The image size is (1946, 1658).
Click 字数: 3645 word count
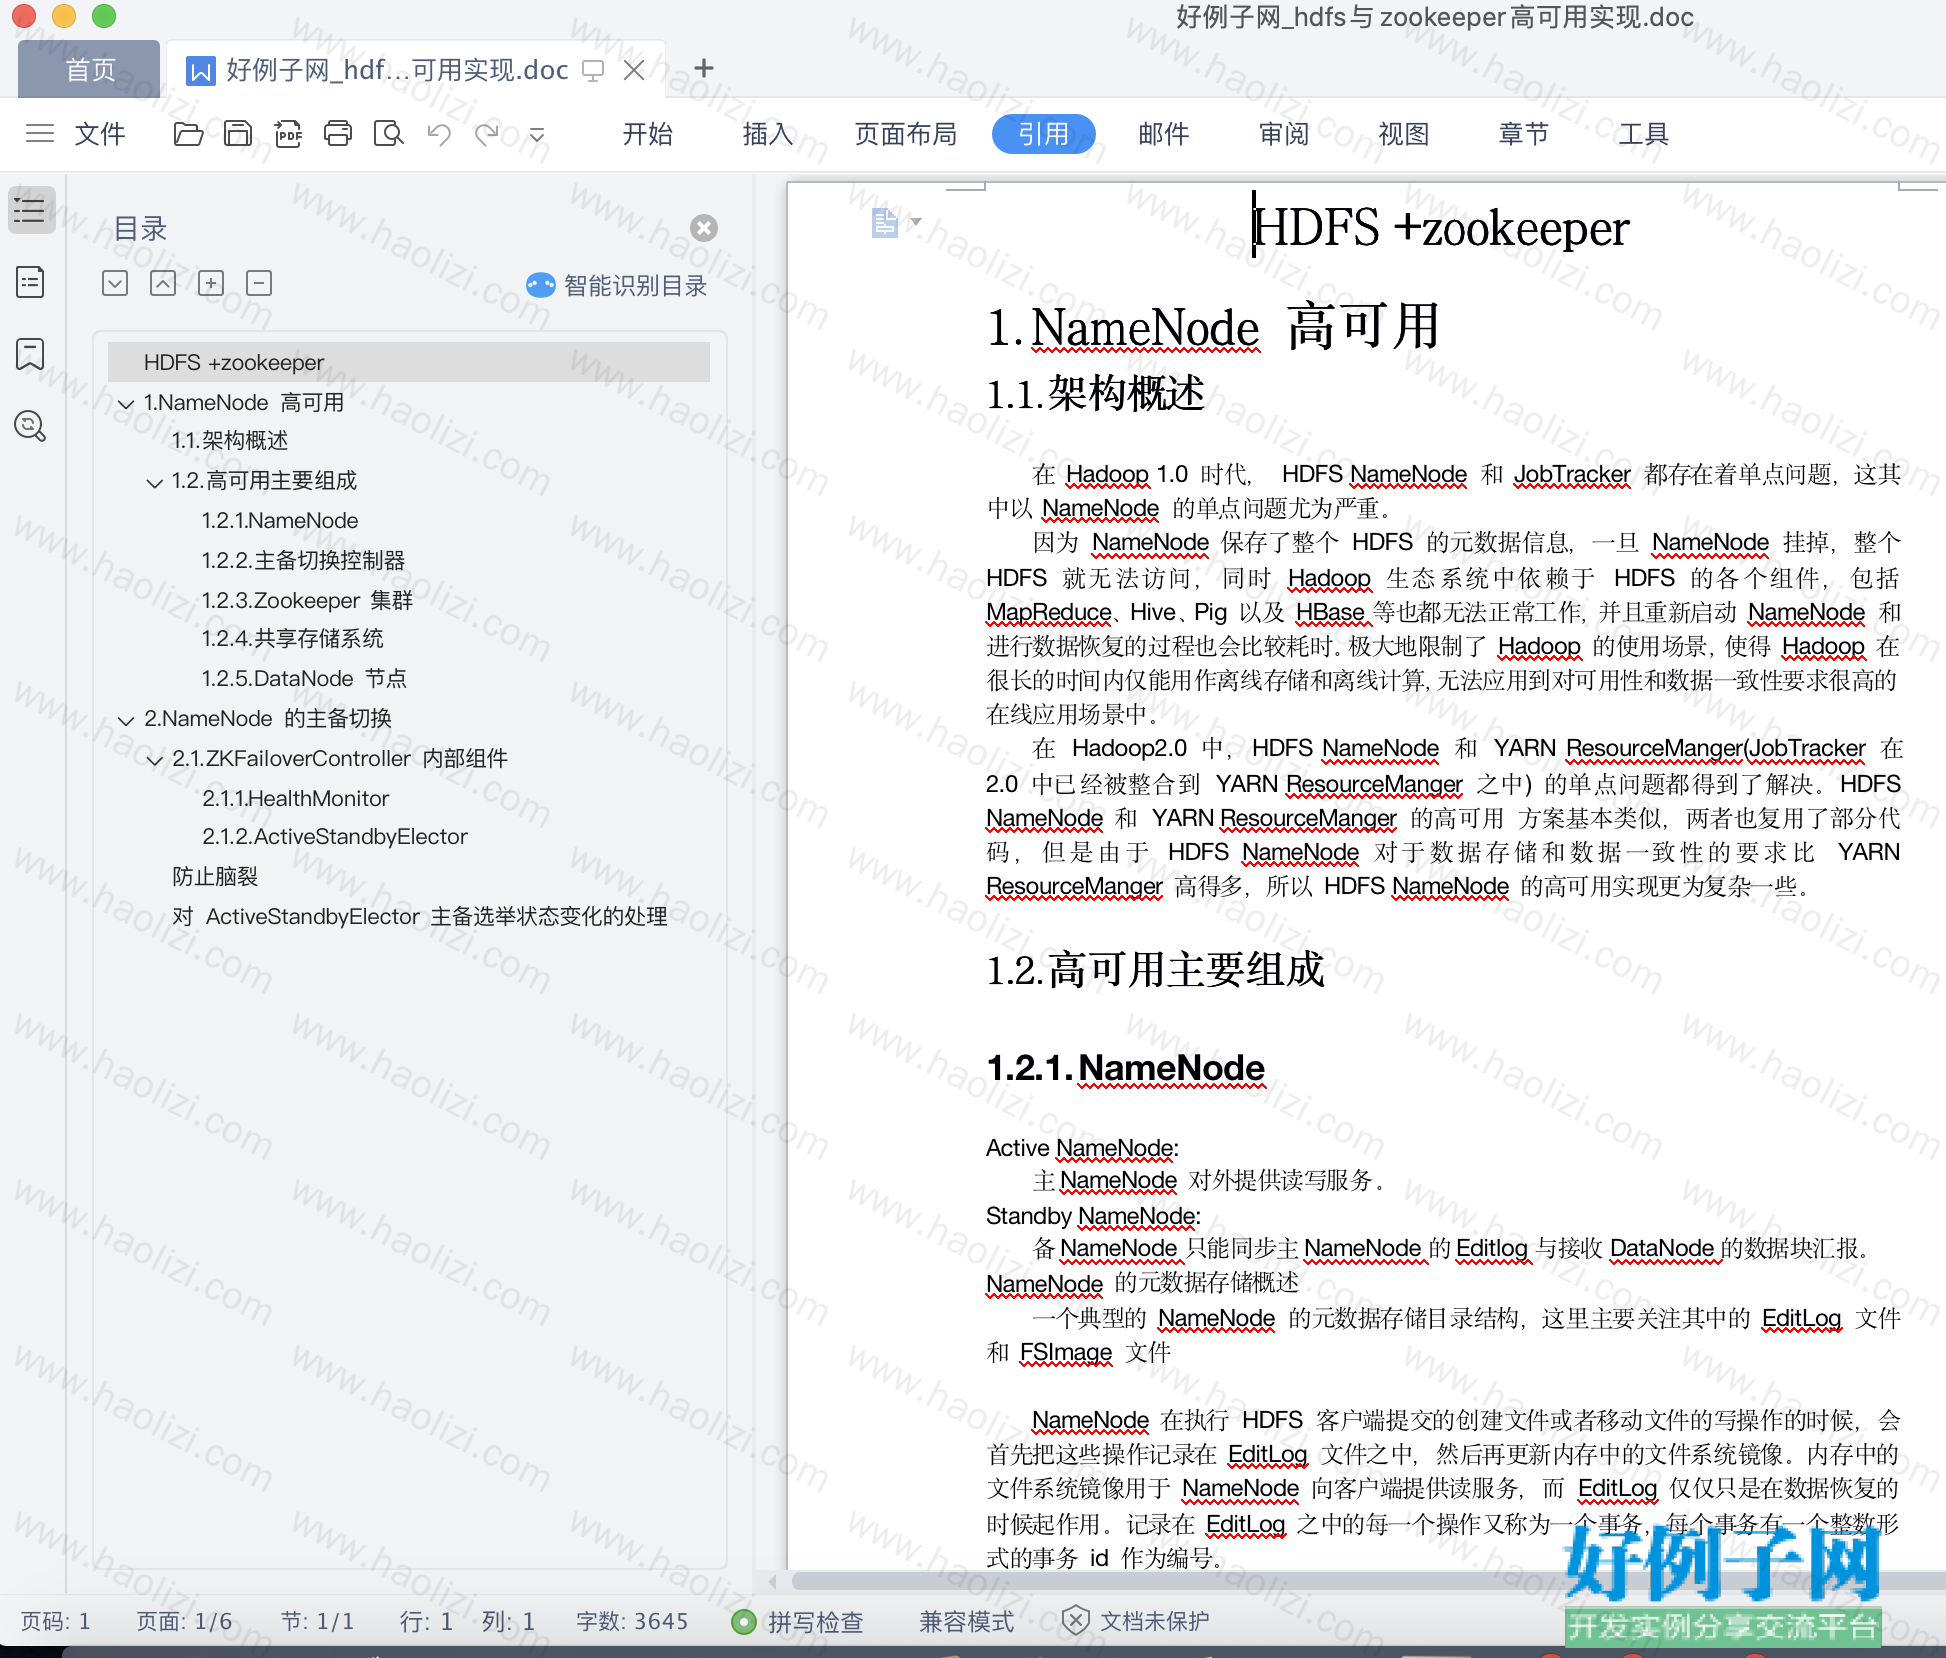pyautogui.click(x=632, y=1621)
